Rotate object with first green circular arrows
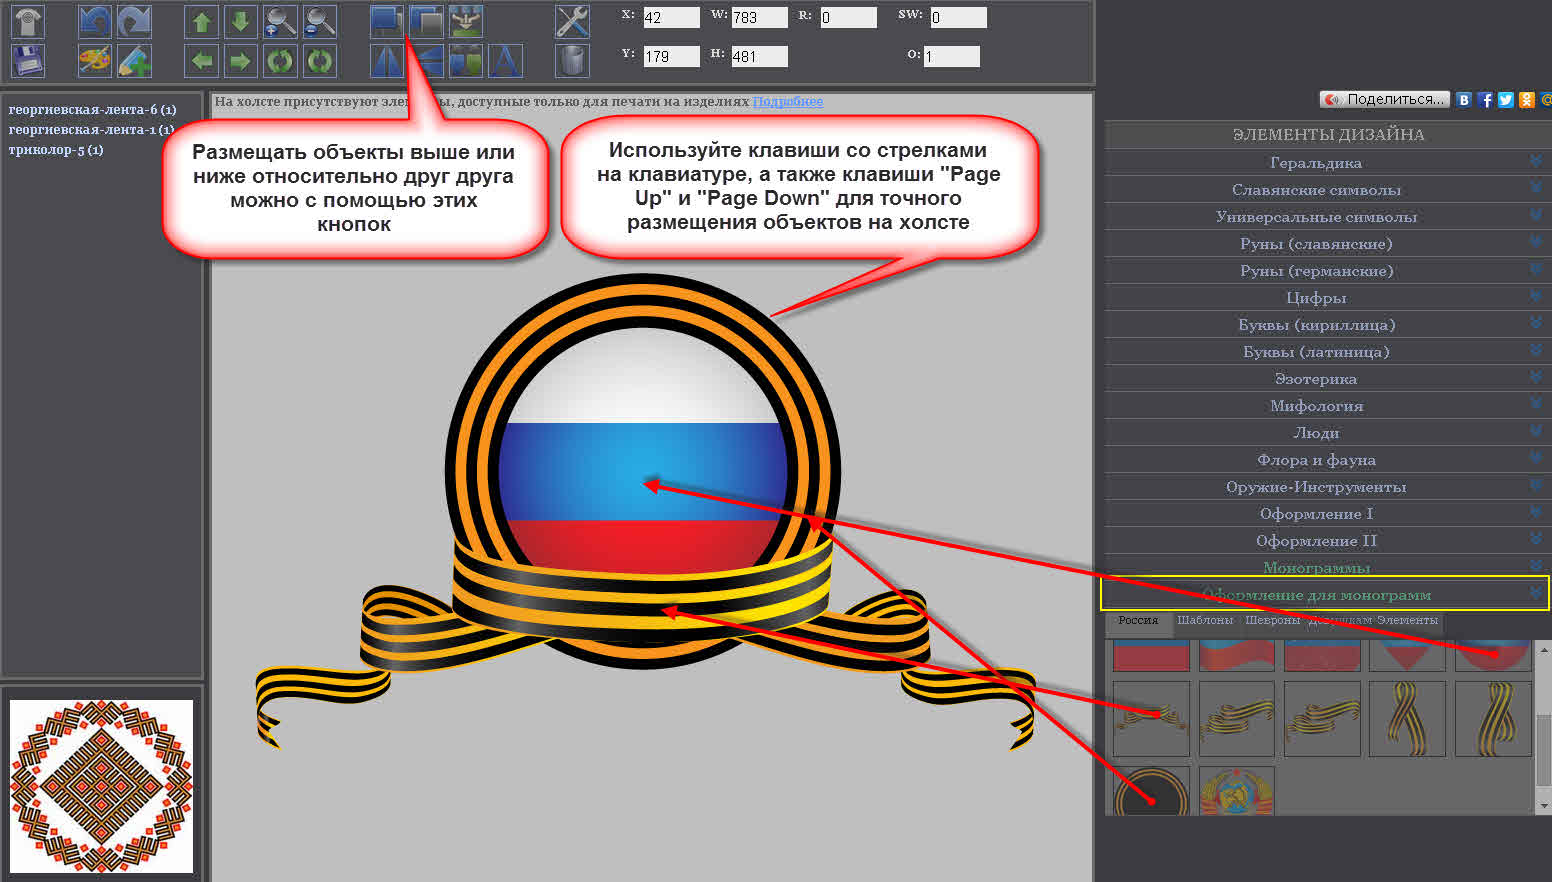This screenshot has width=1552, height=882. (280, 61)
